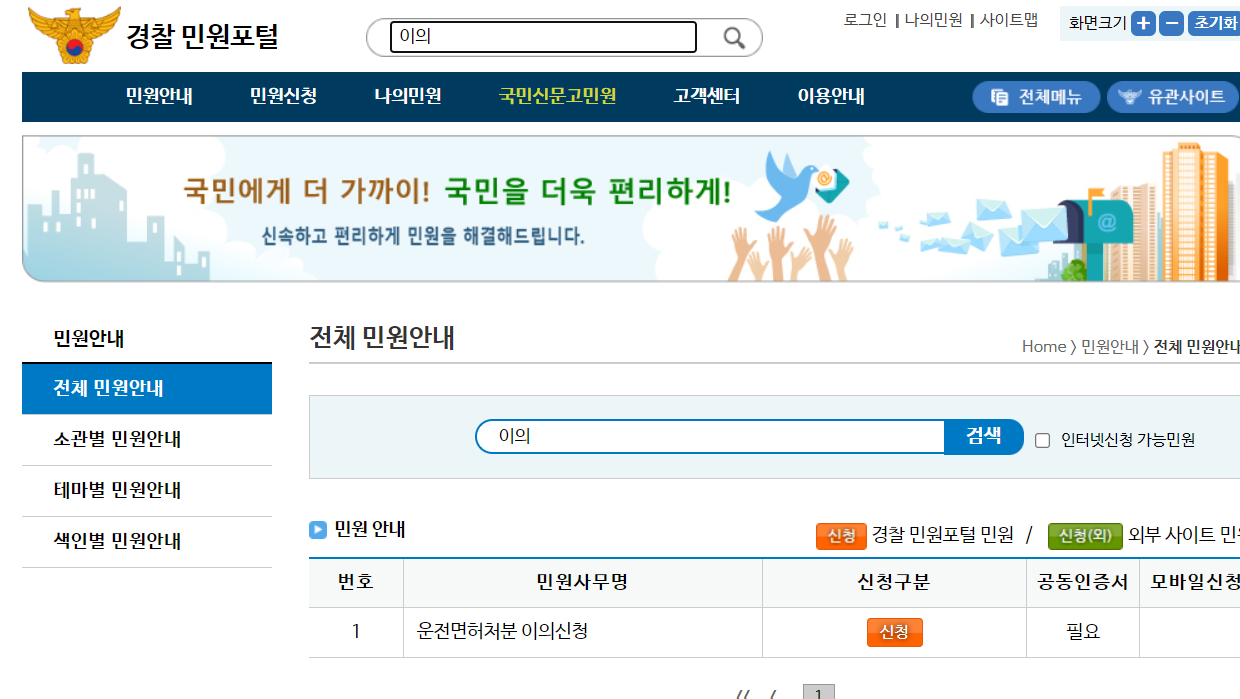Click the 민원사무명 column header
The image size is (1240, 699).
tap(582, 583)
